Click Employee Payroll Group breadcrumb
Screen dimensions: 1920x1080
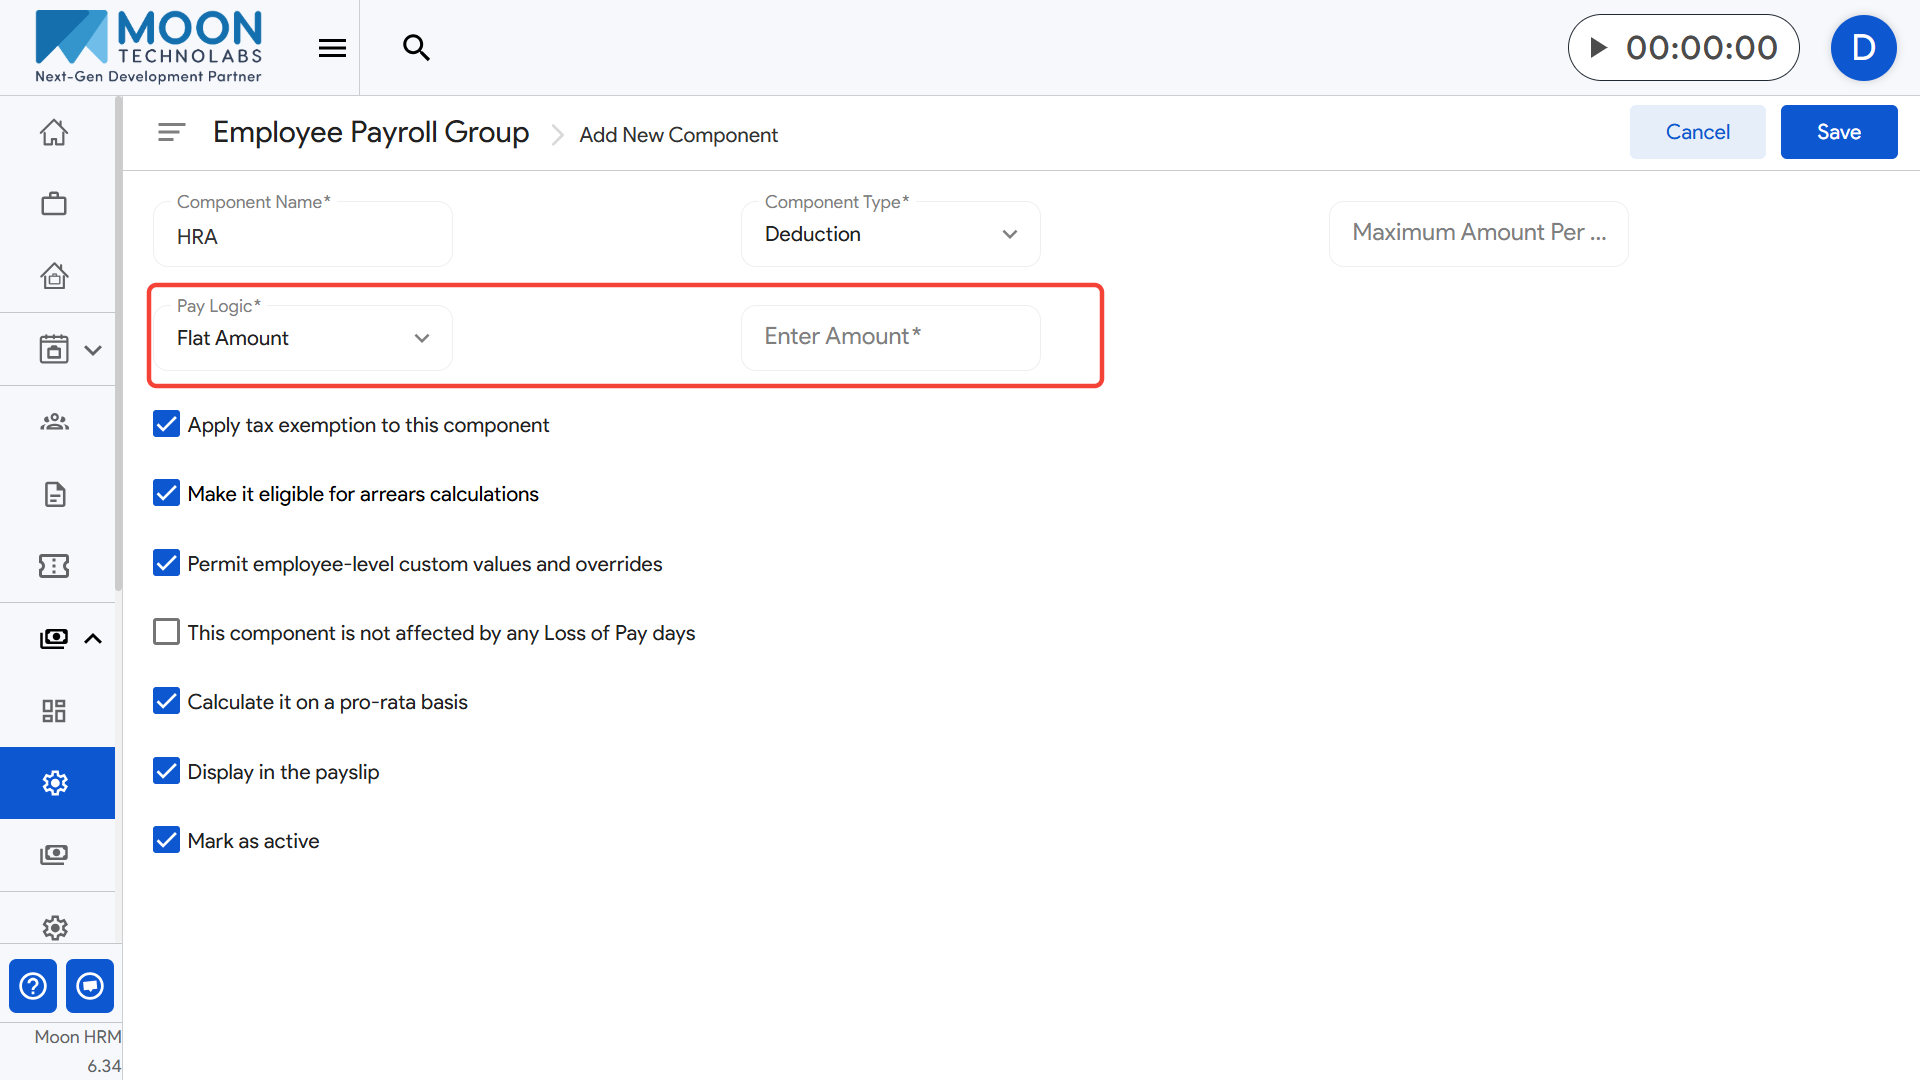tap(370, 132)
